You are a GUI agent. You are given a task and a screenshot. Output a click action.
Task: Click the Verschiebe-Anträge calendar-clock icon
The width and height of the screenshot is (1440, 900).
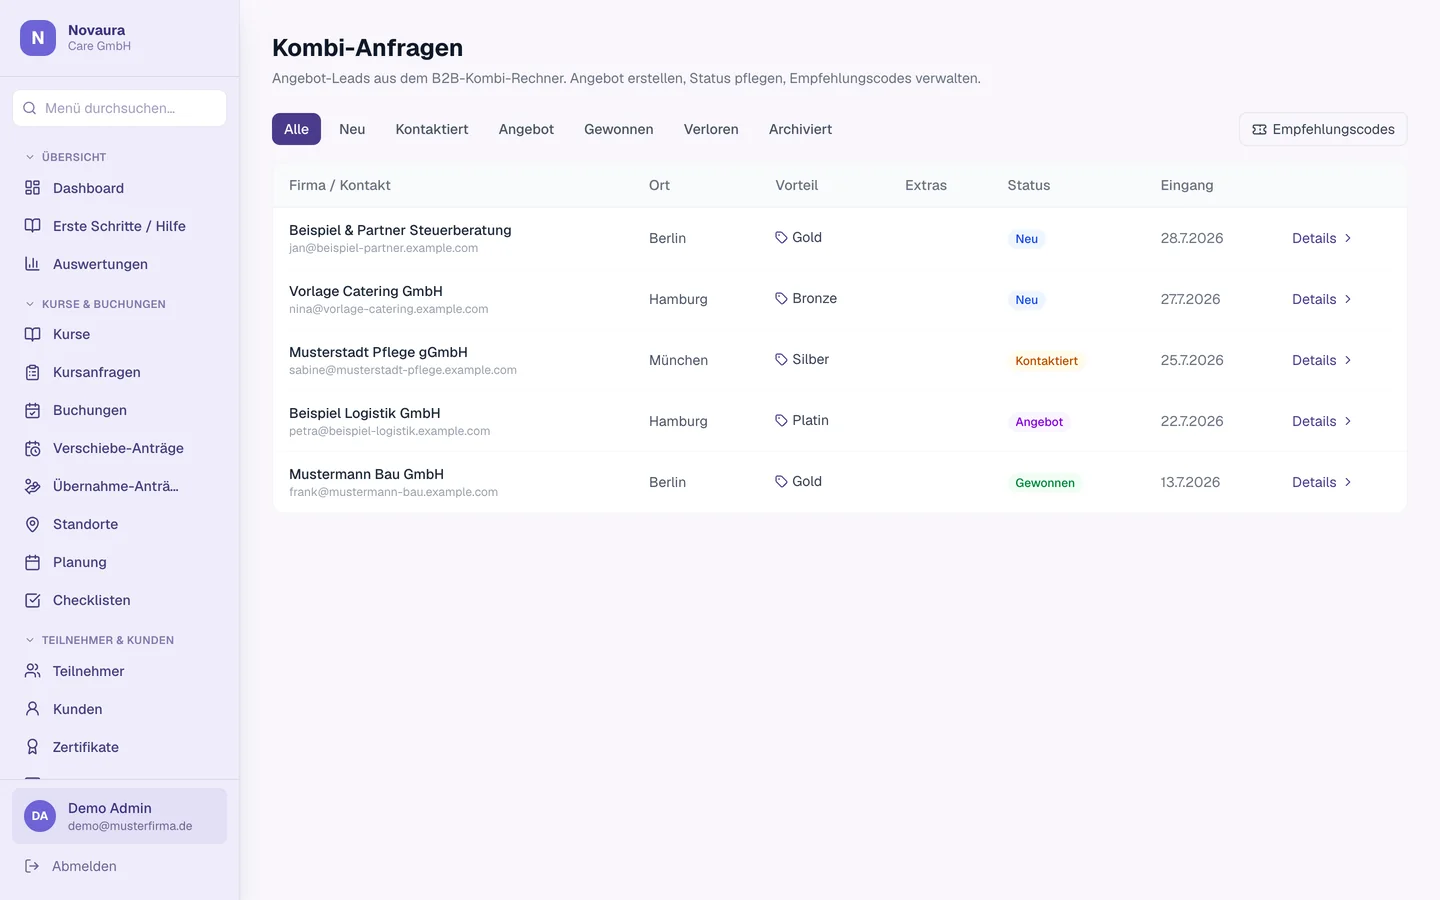32,448
